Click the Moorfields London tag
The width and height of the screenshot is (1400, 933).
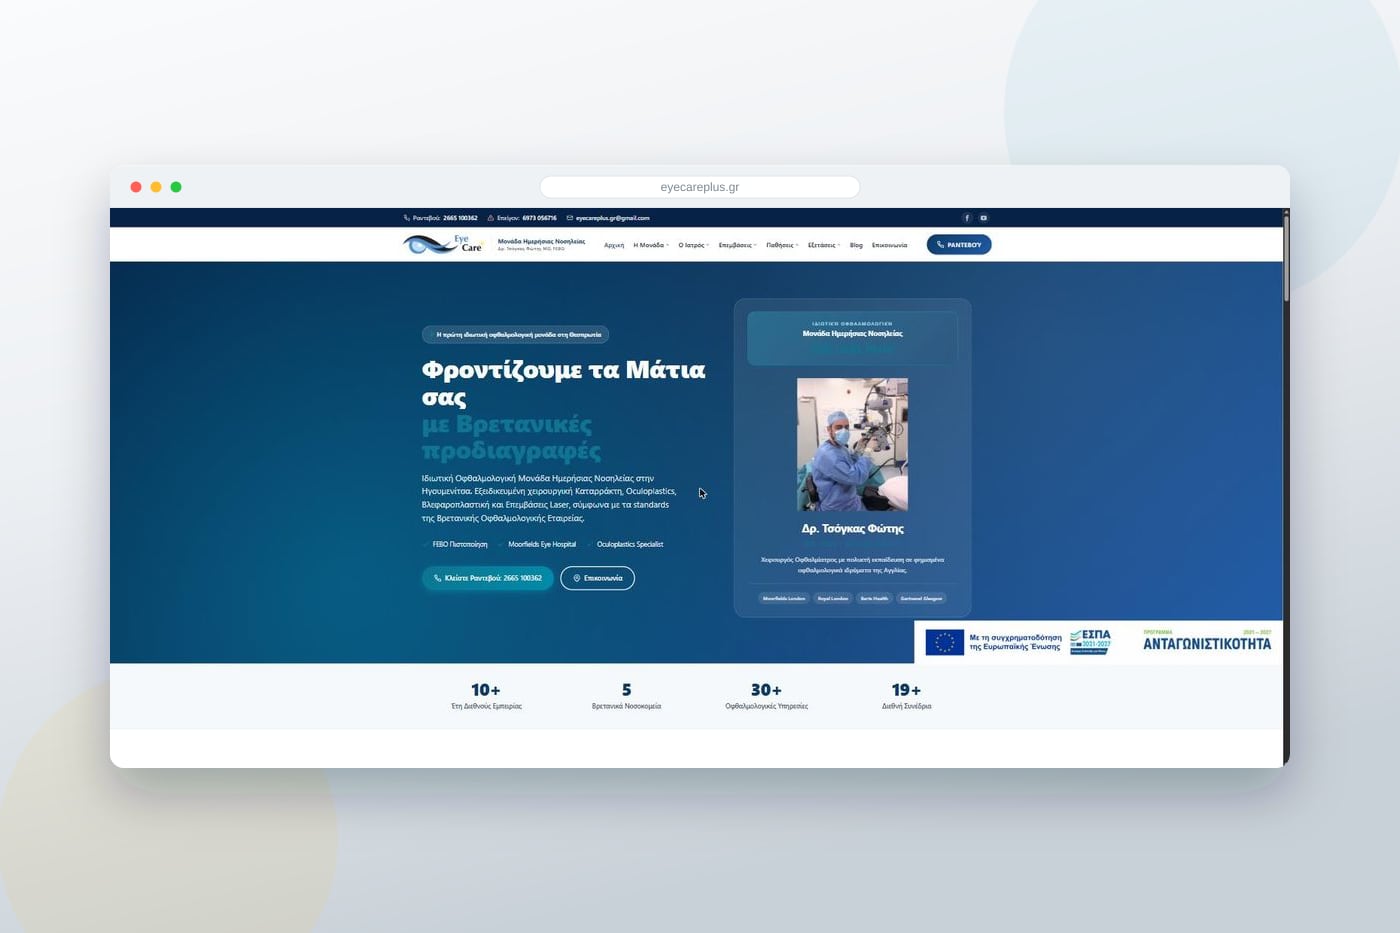pos(784,598)
